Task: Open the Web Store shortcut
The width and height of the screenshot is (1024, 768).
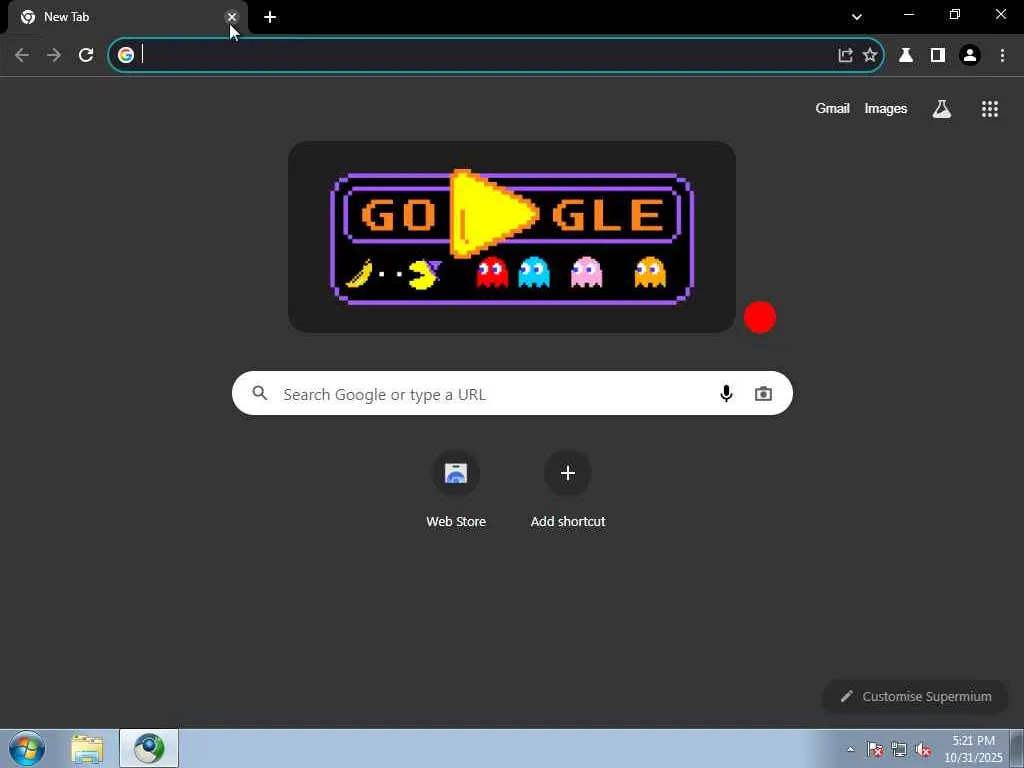Action: click(456, 489)
